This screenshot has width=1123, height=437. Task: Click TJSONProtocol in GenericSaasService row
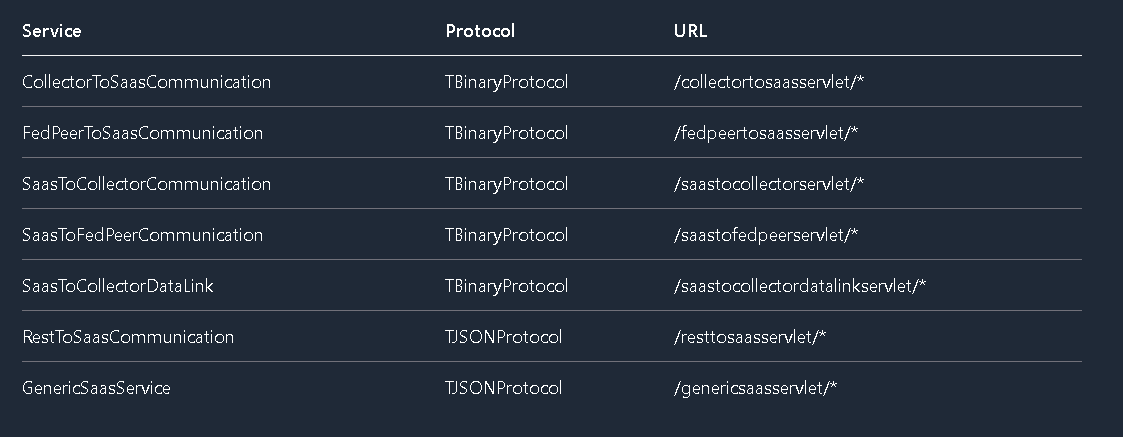tap(503, 388)
